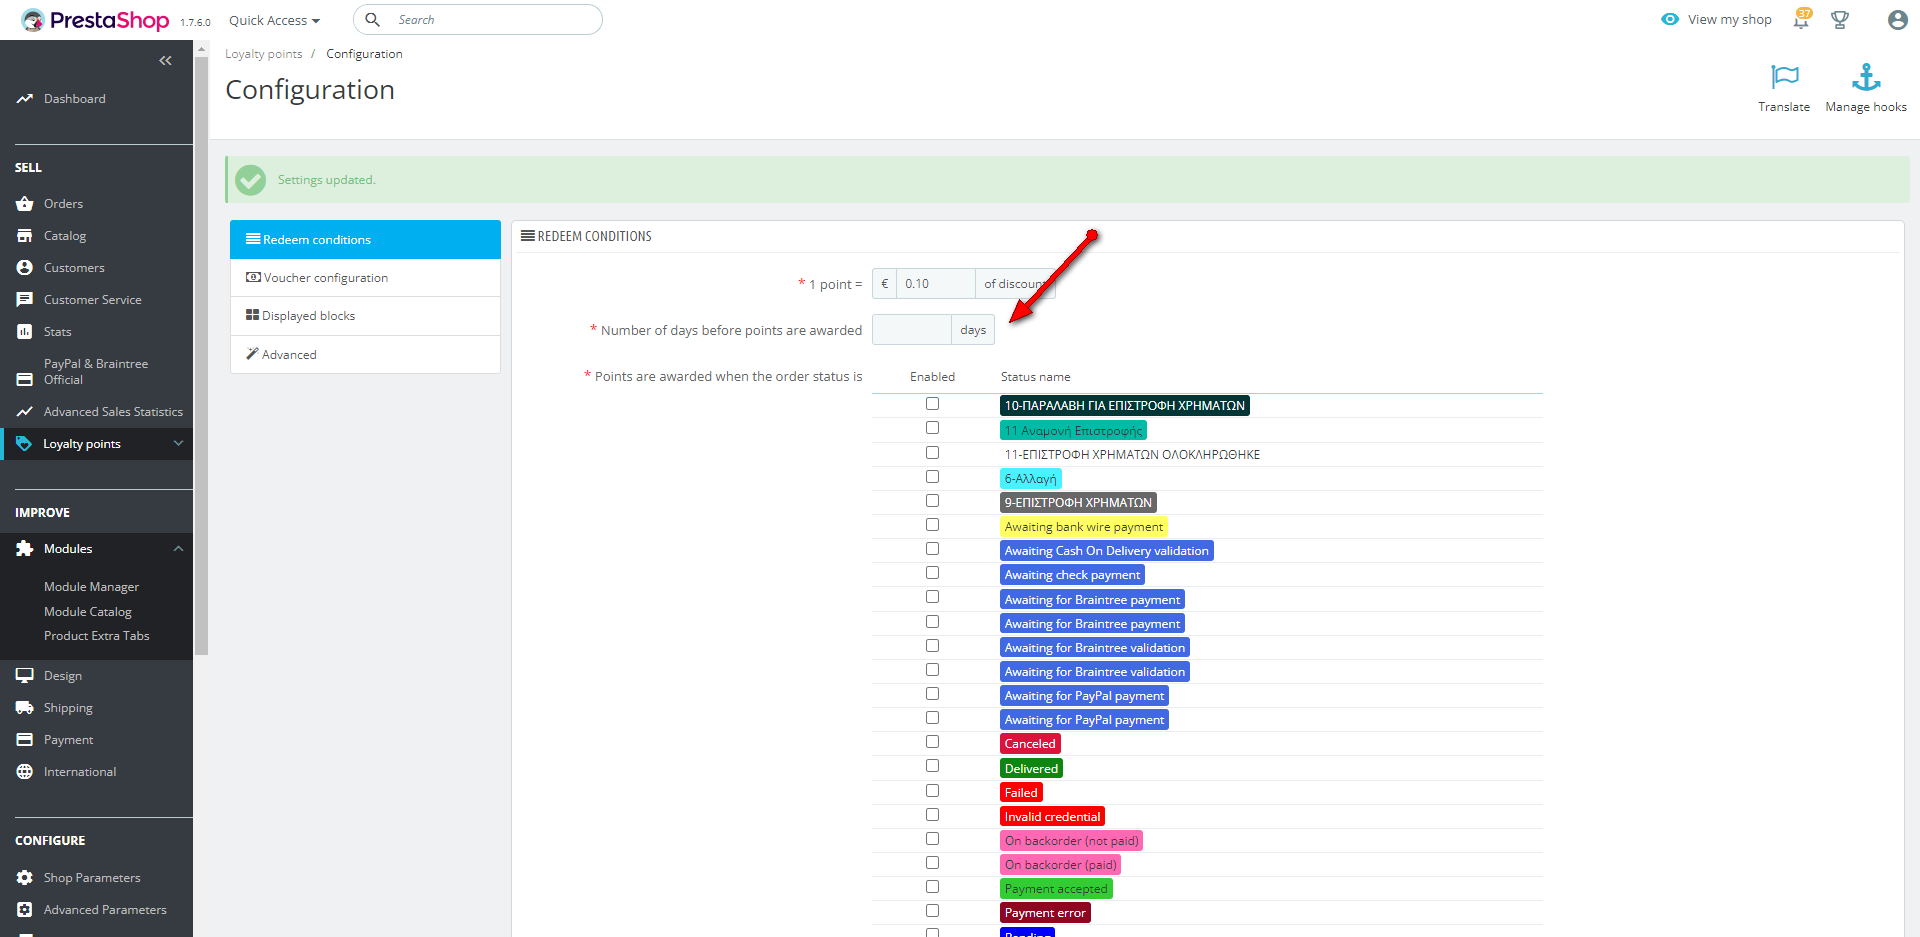The image size is (1920, 937).
Task: Switch to the Displayed blocks tab
Action: pyautogui.click(x=365, y=316)
